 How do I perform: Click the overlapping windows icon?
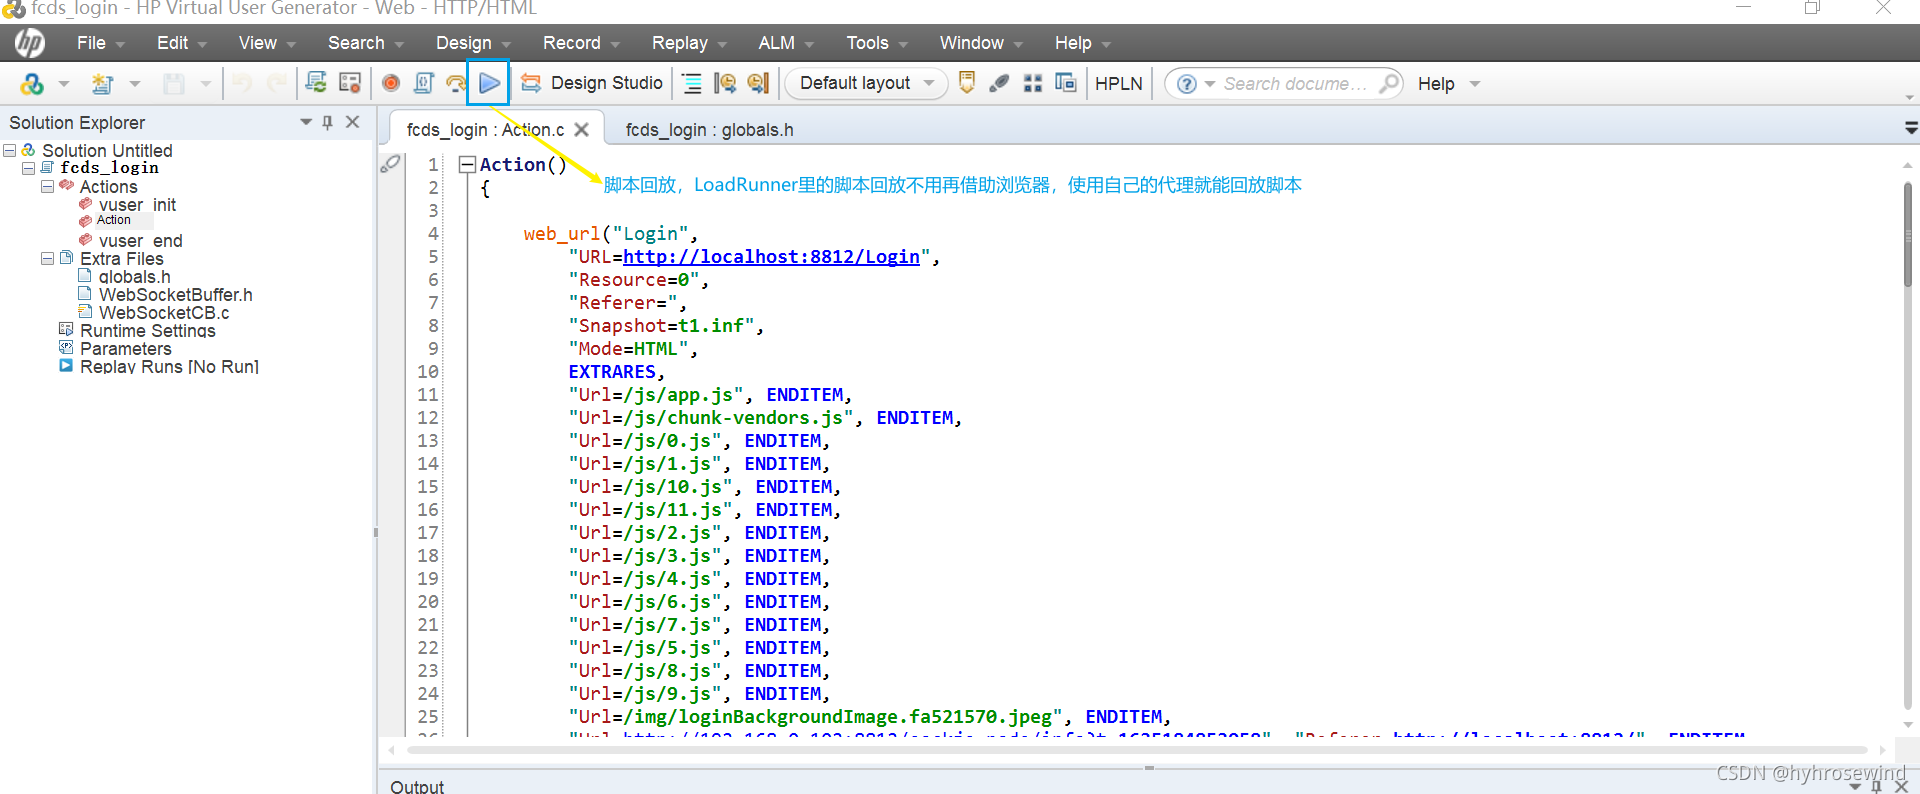1066,83
